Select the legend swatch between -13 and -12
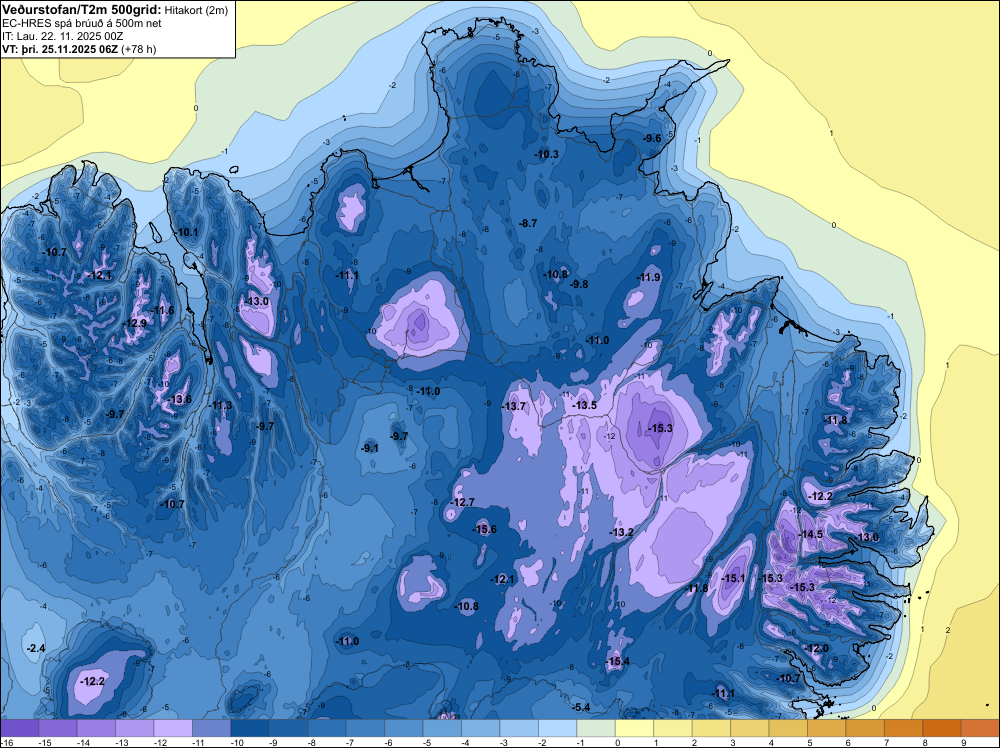This screenshot has width=1000, height=748. tap(135, 728)
